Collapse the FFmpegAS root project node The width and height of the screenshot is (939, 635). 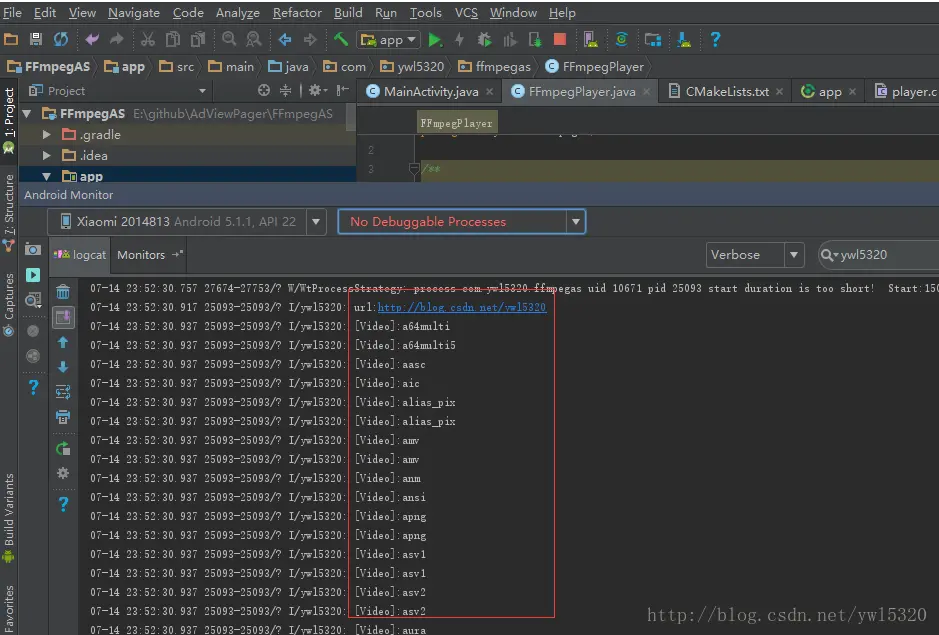(x=26, y=114)
